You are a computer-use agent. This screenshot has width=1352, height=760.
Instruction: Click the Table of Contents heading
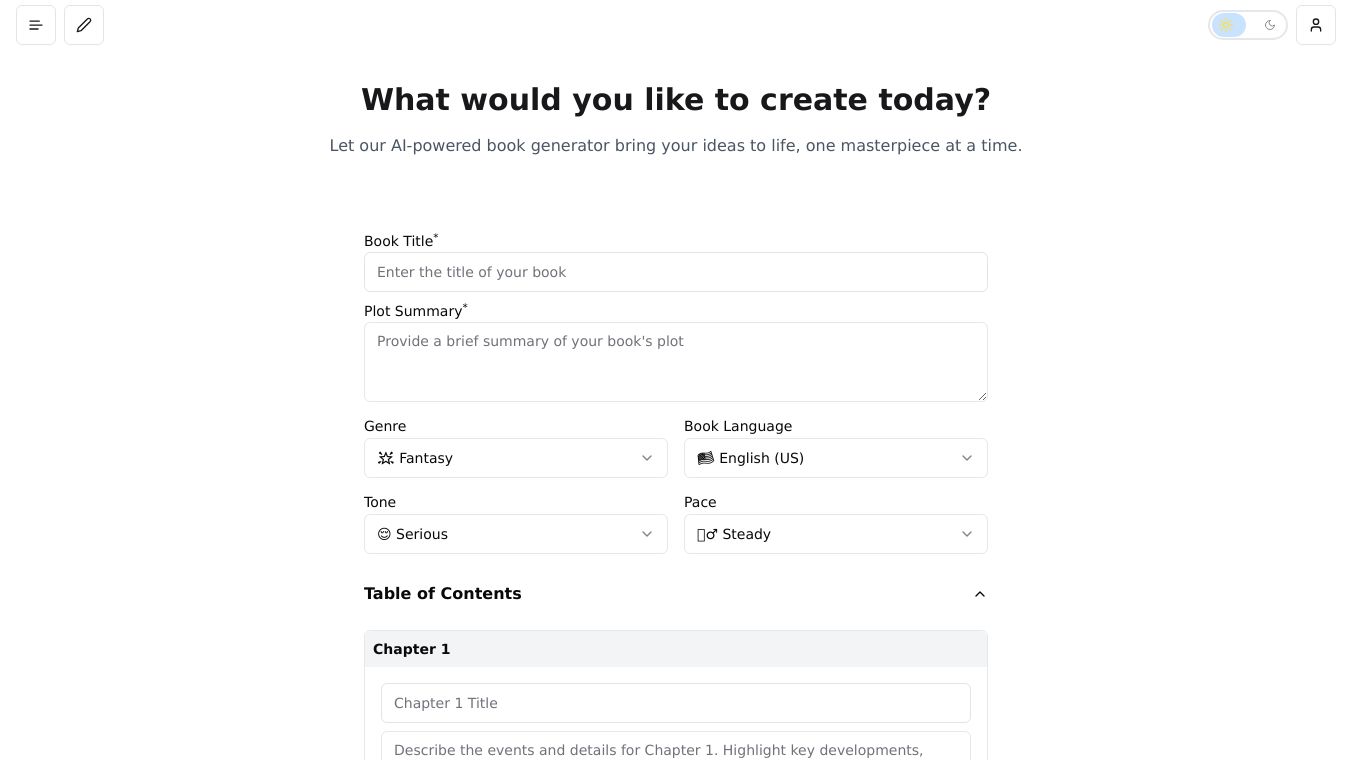click(442, 594)
